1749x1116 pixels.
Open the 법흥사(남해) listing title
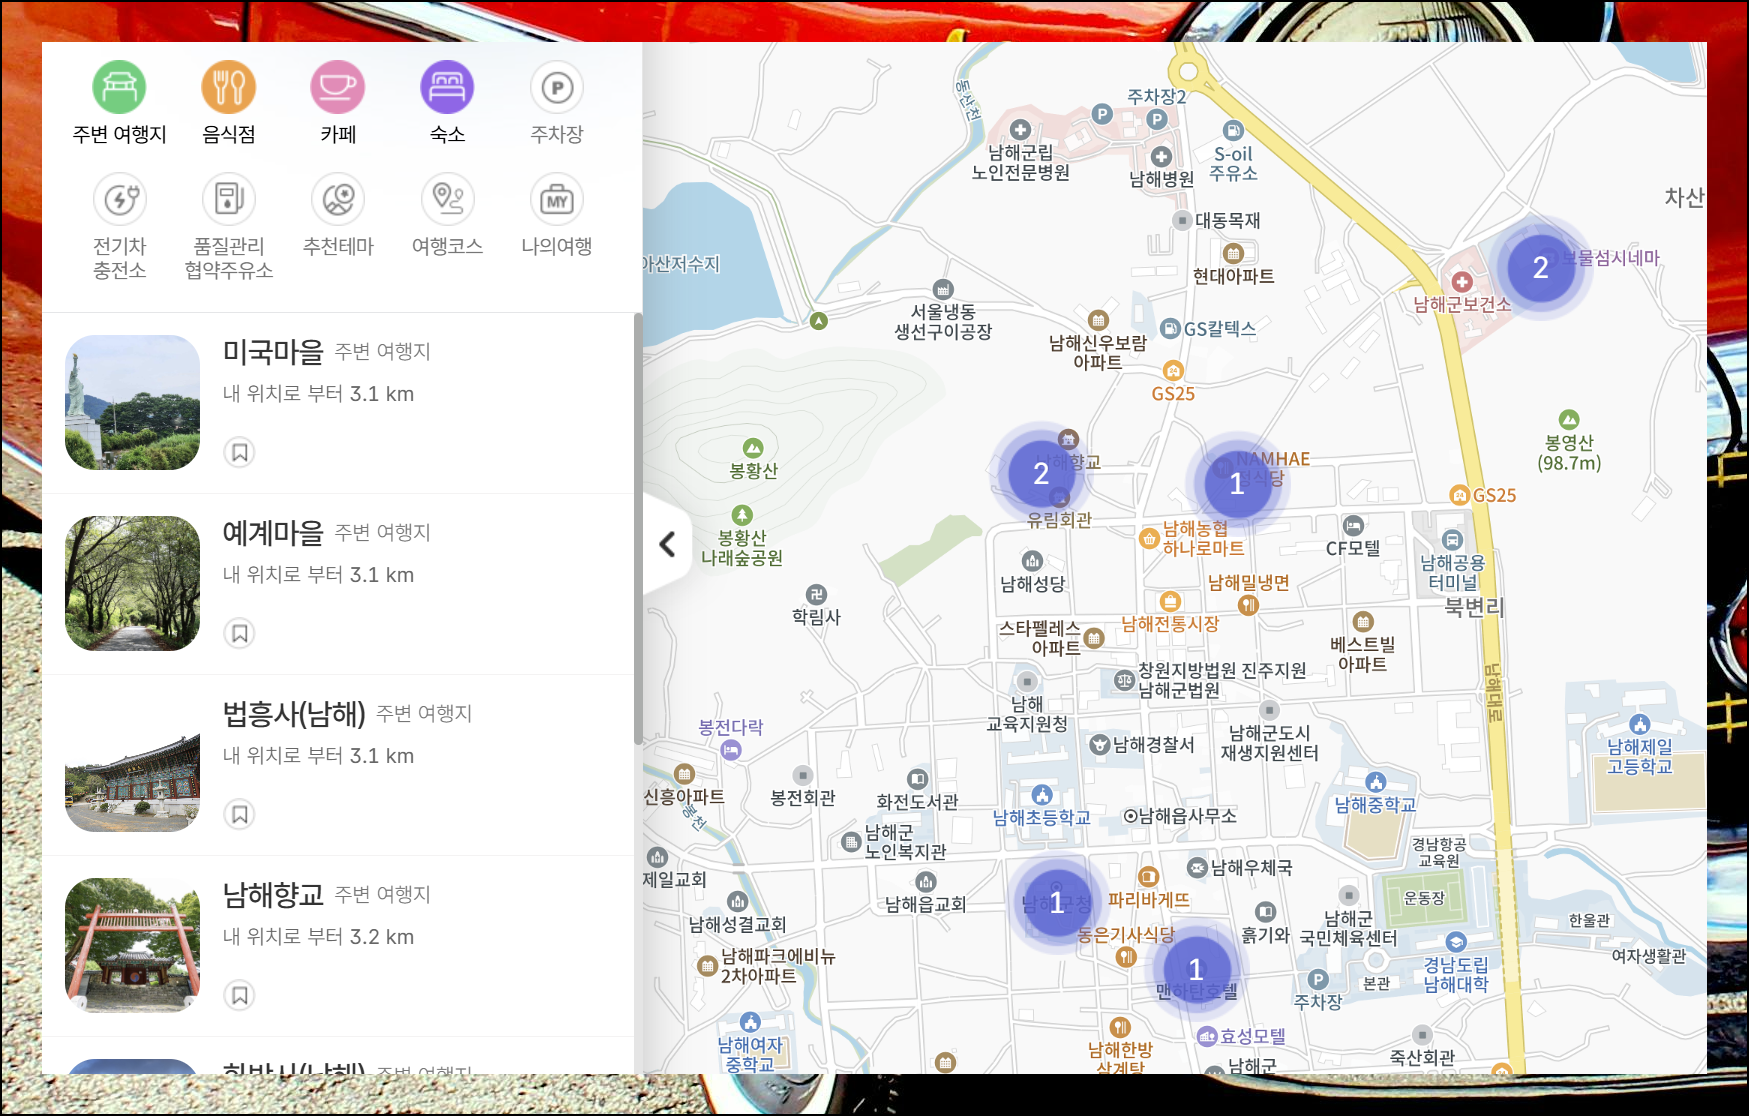point(294,713)
